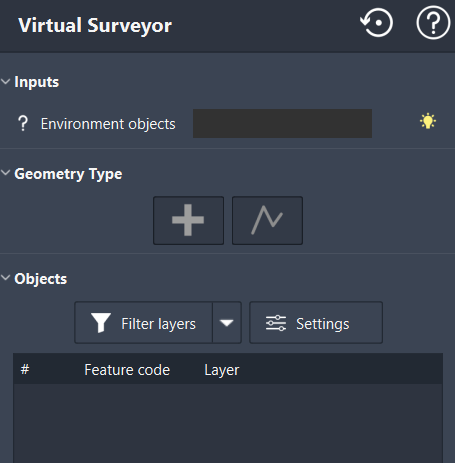Click the empty objects table area
The width and height of the screenshot is (455, 463).
(x=228, y=423)
